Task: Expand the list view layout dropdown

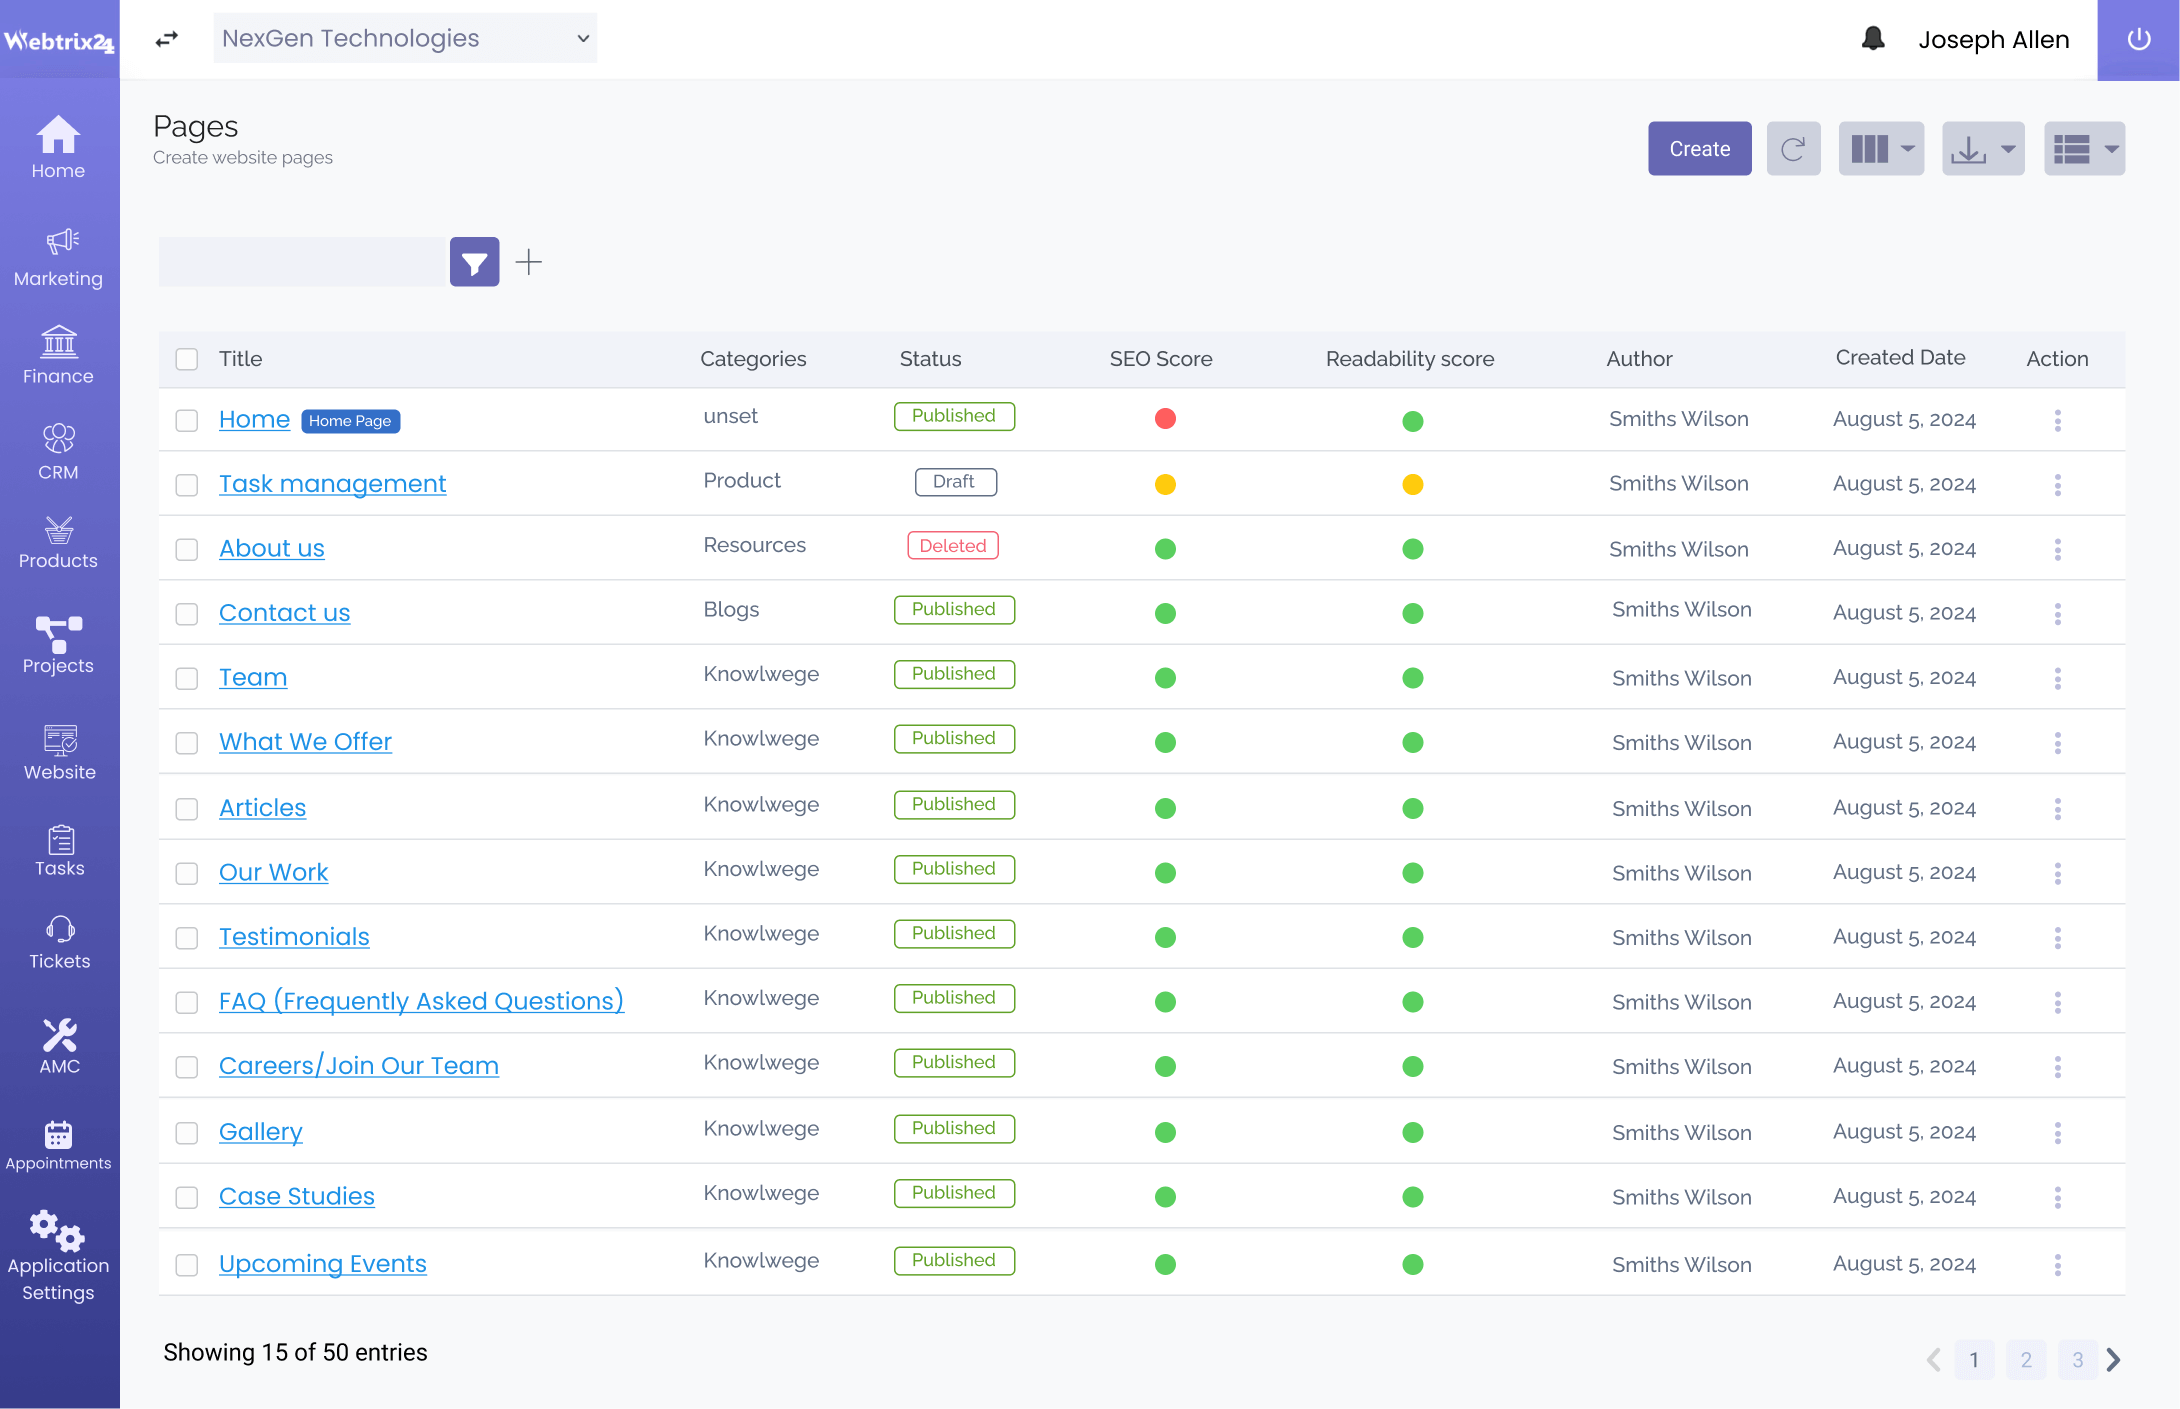Action: click(x=2085, y=149)
